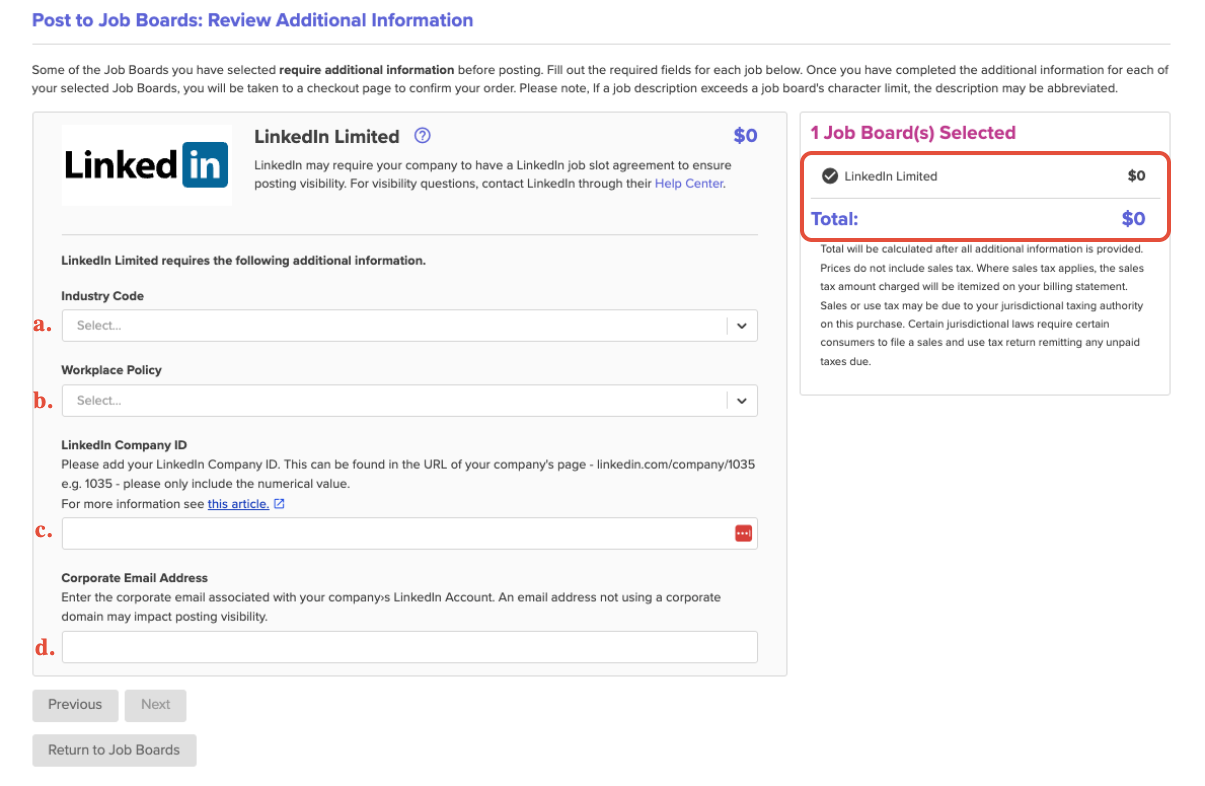The image size is (1205, 786).
Task: Click the 'Industry Code' field label
Action: click(x=102, y=297)
